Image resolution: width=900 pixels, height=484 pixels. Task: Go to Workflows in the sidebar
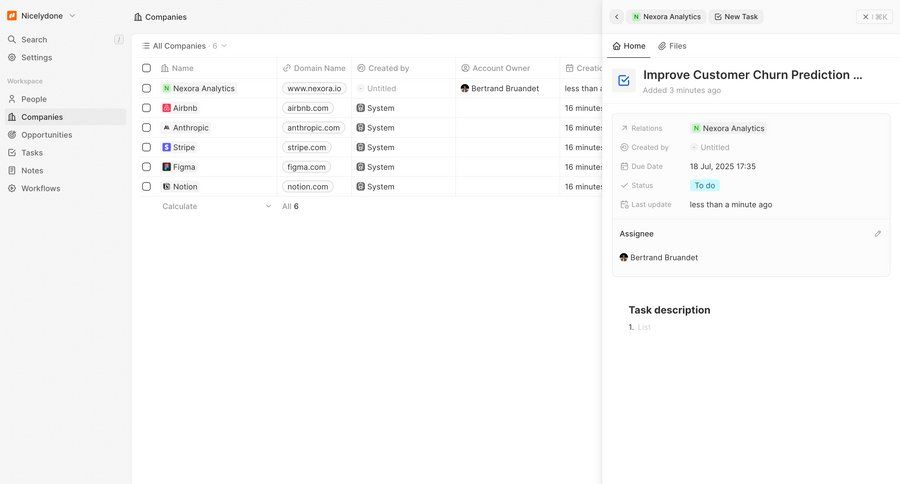point(41,188)
